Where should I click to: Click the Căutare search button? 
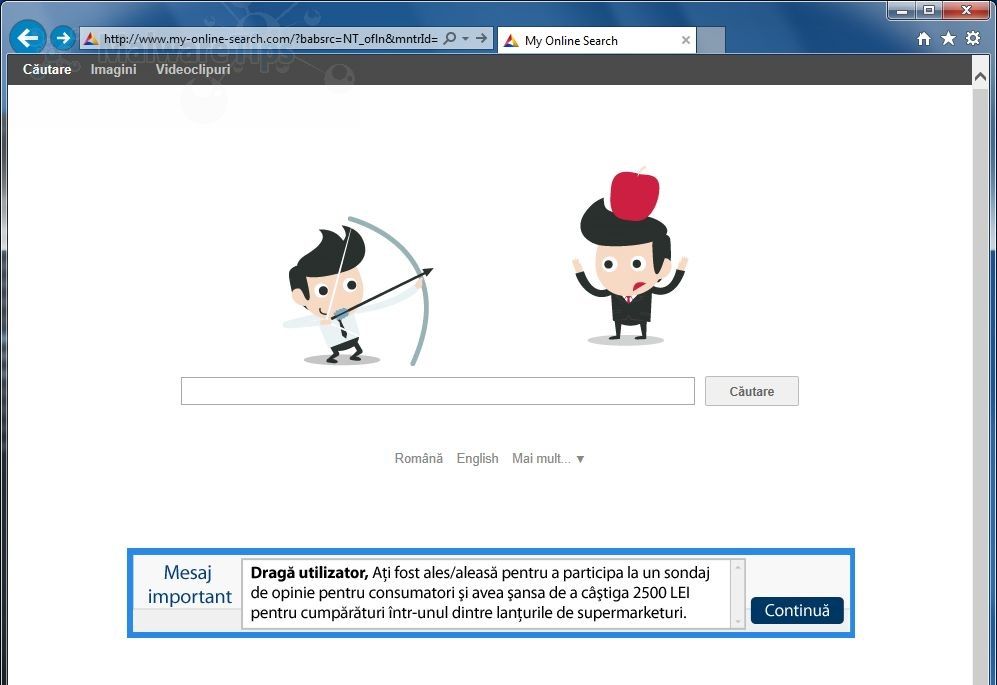coord(752,391)
